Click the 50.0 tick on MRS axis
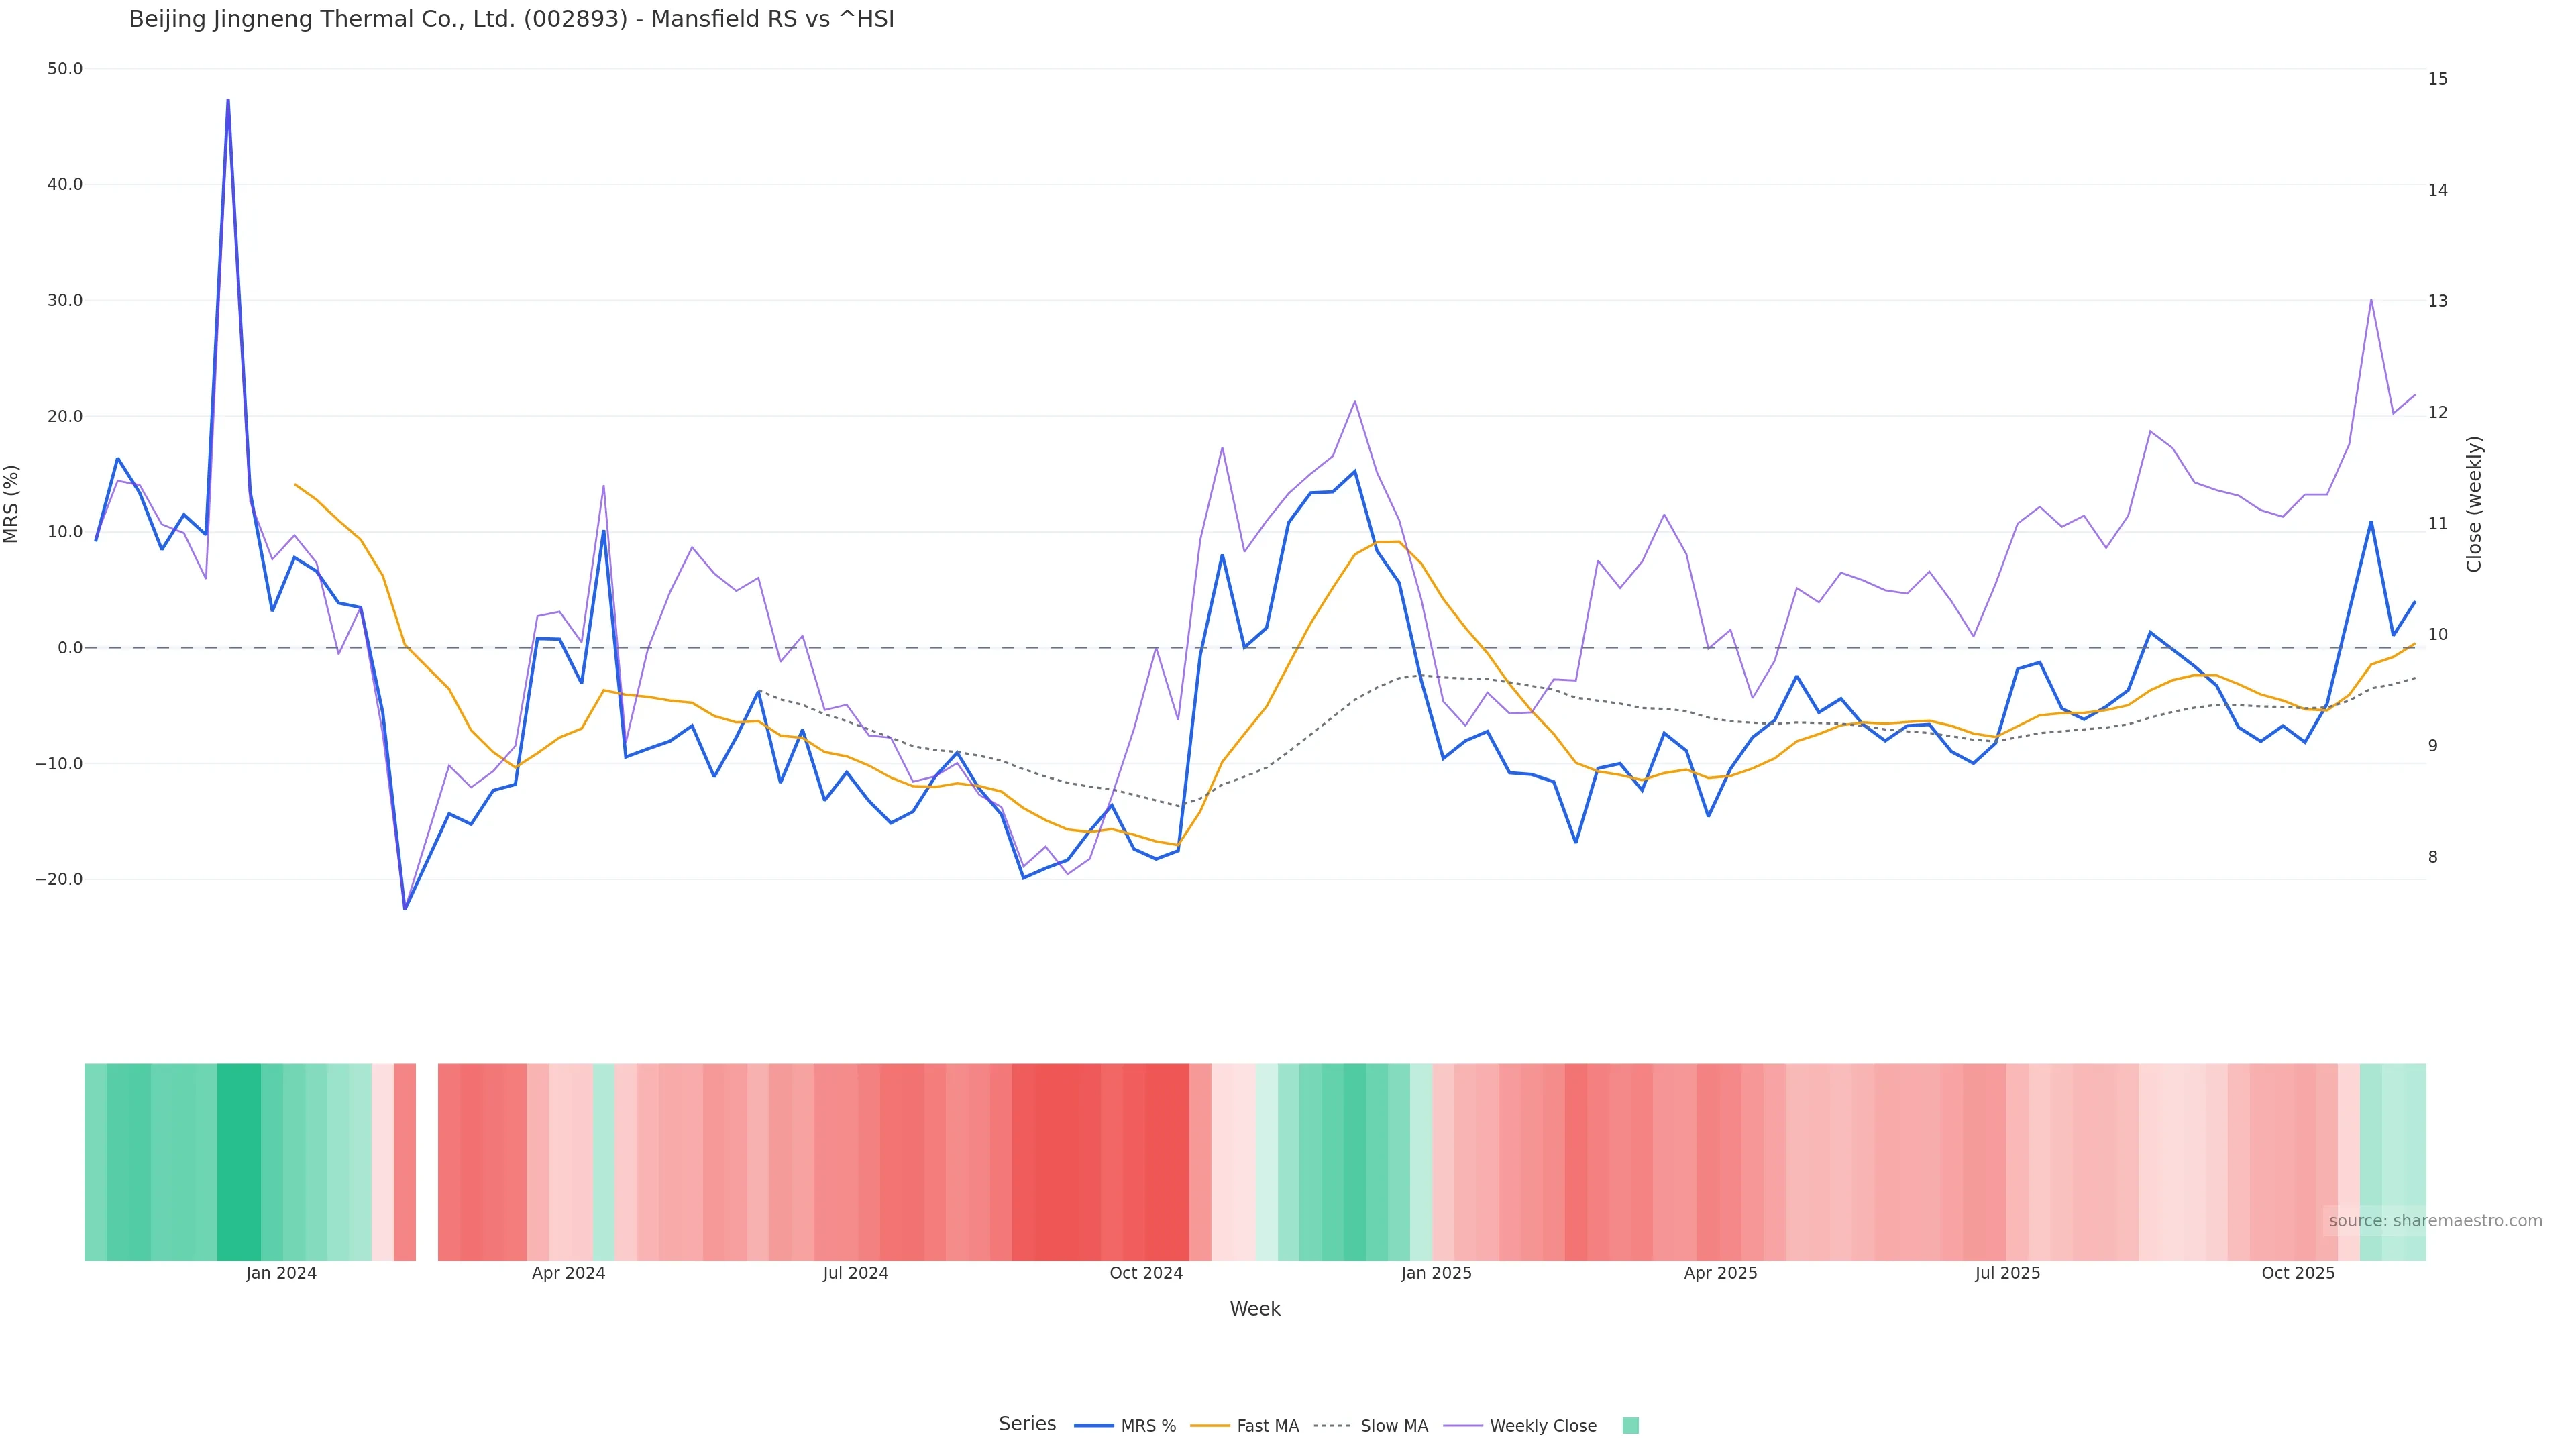Screen dimensions: 2576x1449 click(65, 69)
